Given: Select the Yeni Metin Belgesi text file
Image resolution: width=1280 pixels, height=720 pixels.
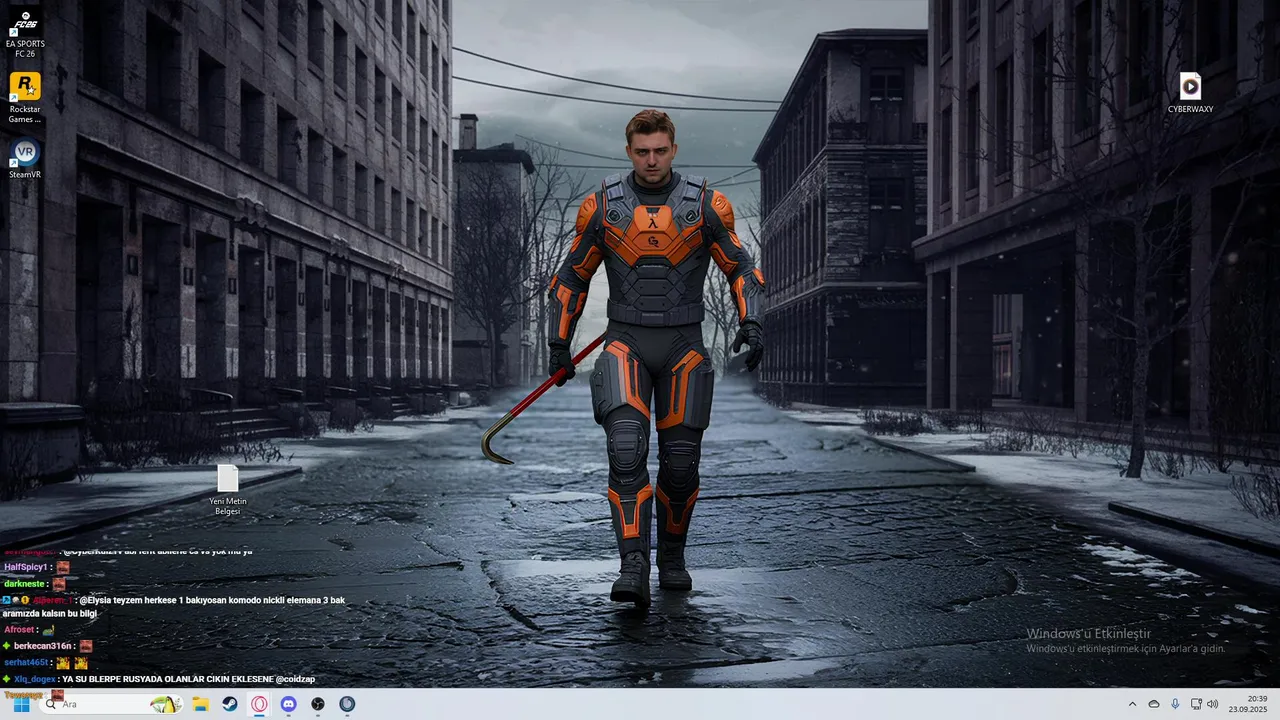Looking at the screenshot, I should [228, 490].
